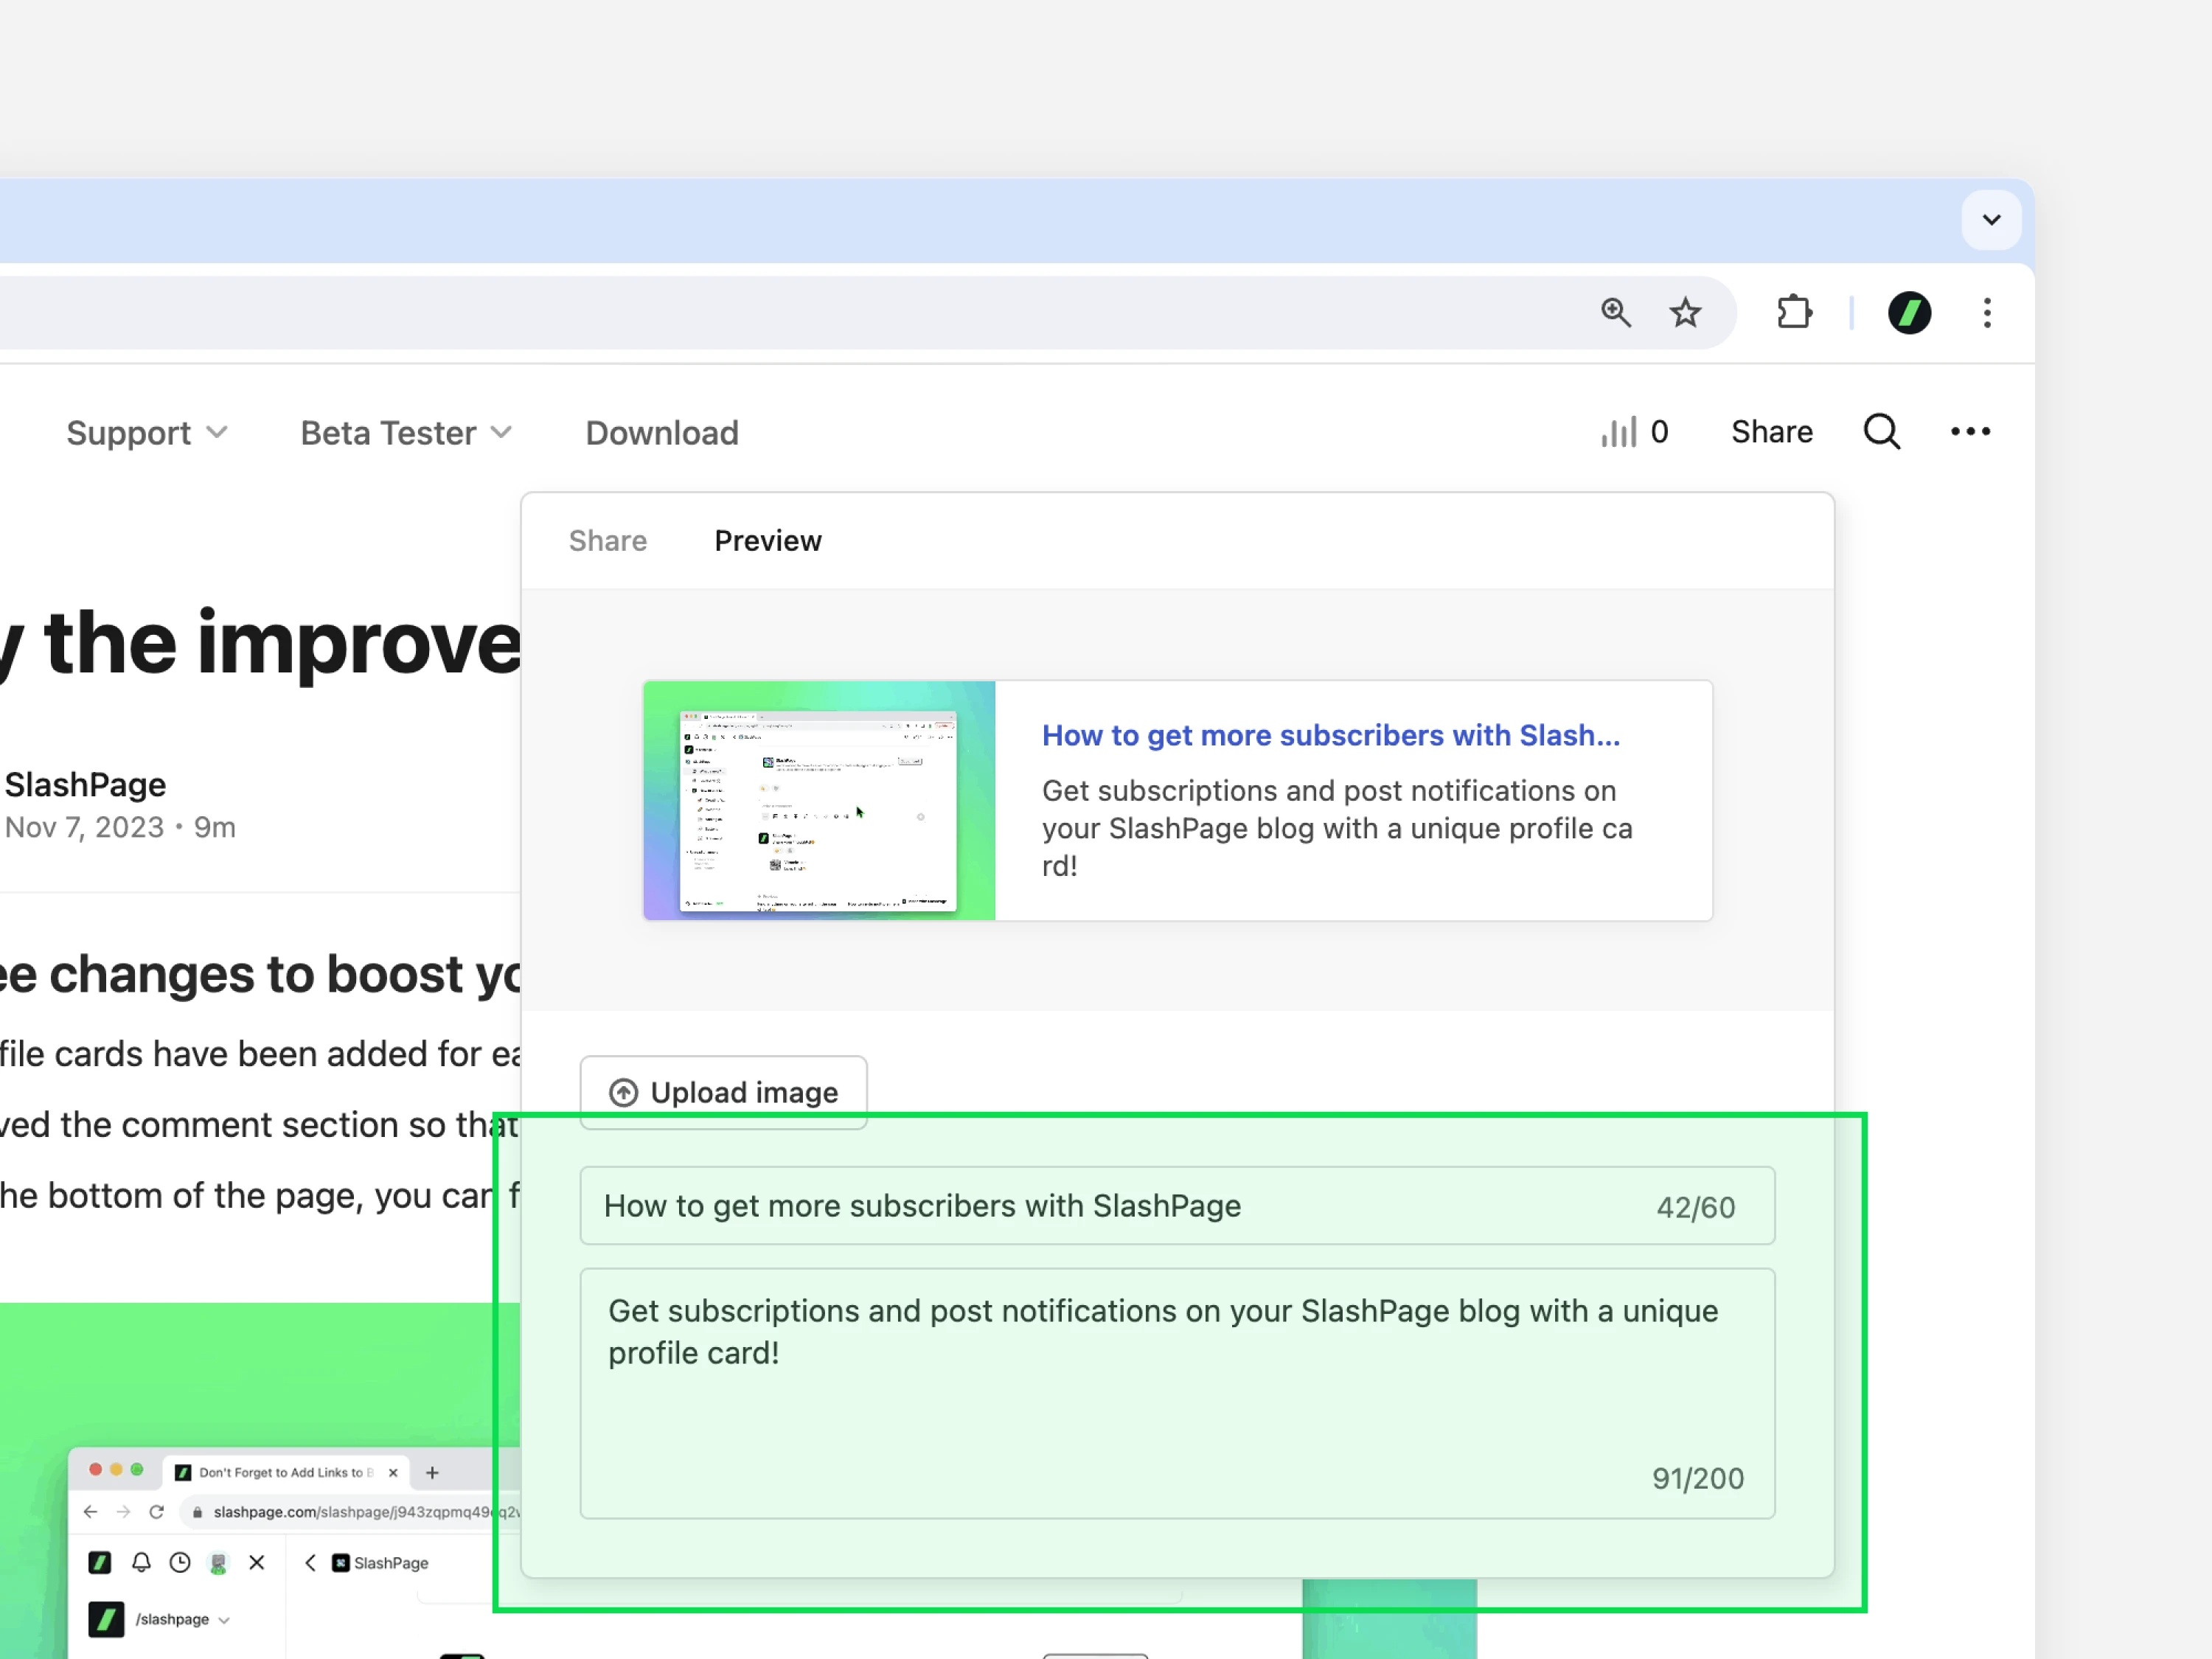Click the Share button in page header
Screen dimensions: 2212x1659
point(1772,432)
